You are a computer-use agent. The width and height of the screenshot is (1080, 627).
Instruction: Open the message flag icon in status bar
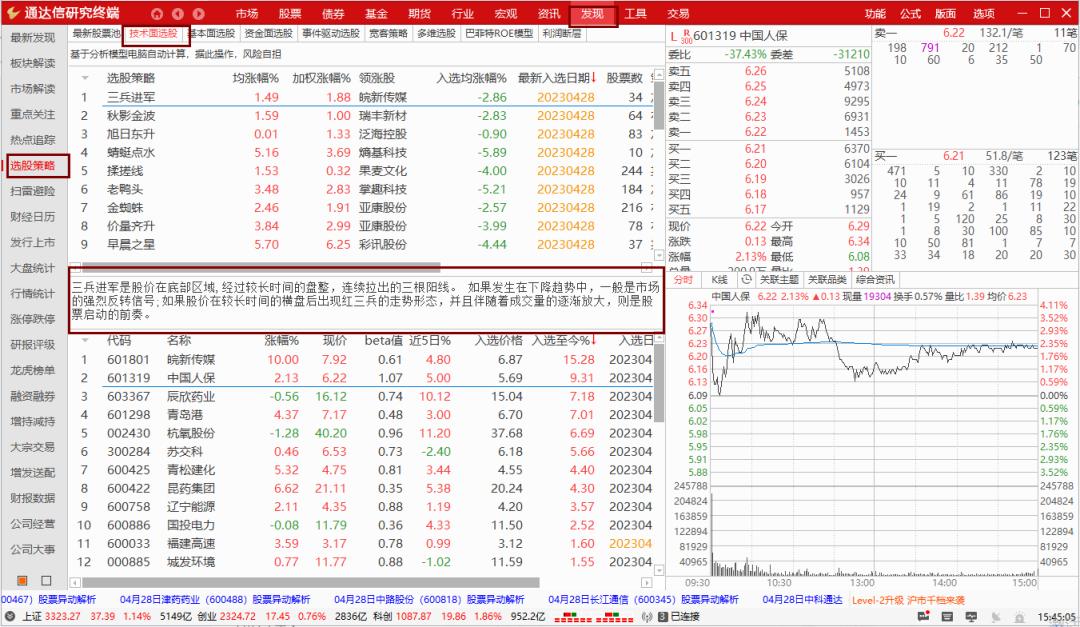tap(924, 616)
